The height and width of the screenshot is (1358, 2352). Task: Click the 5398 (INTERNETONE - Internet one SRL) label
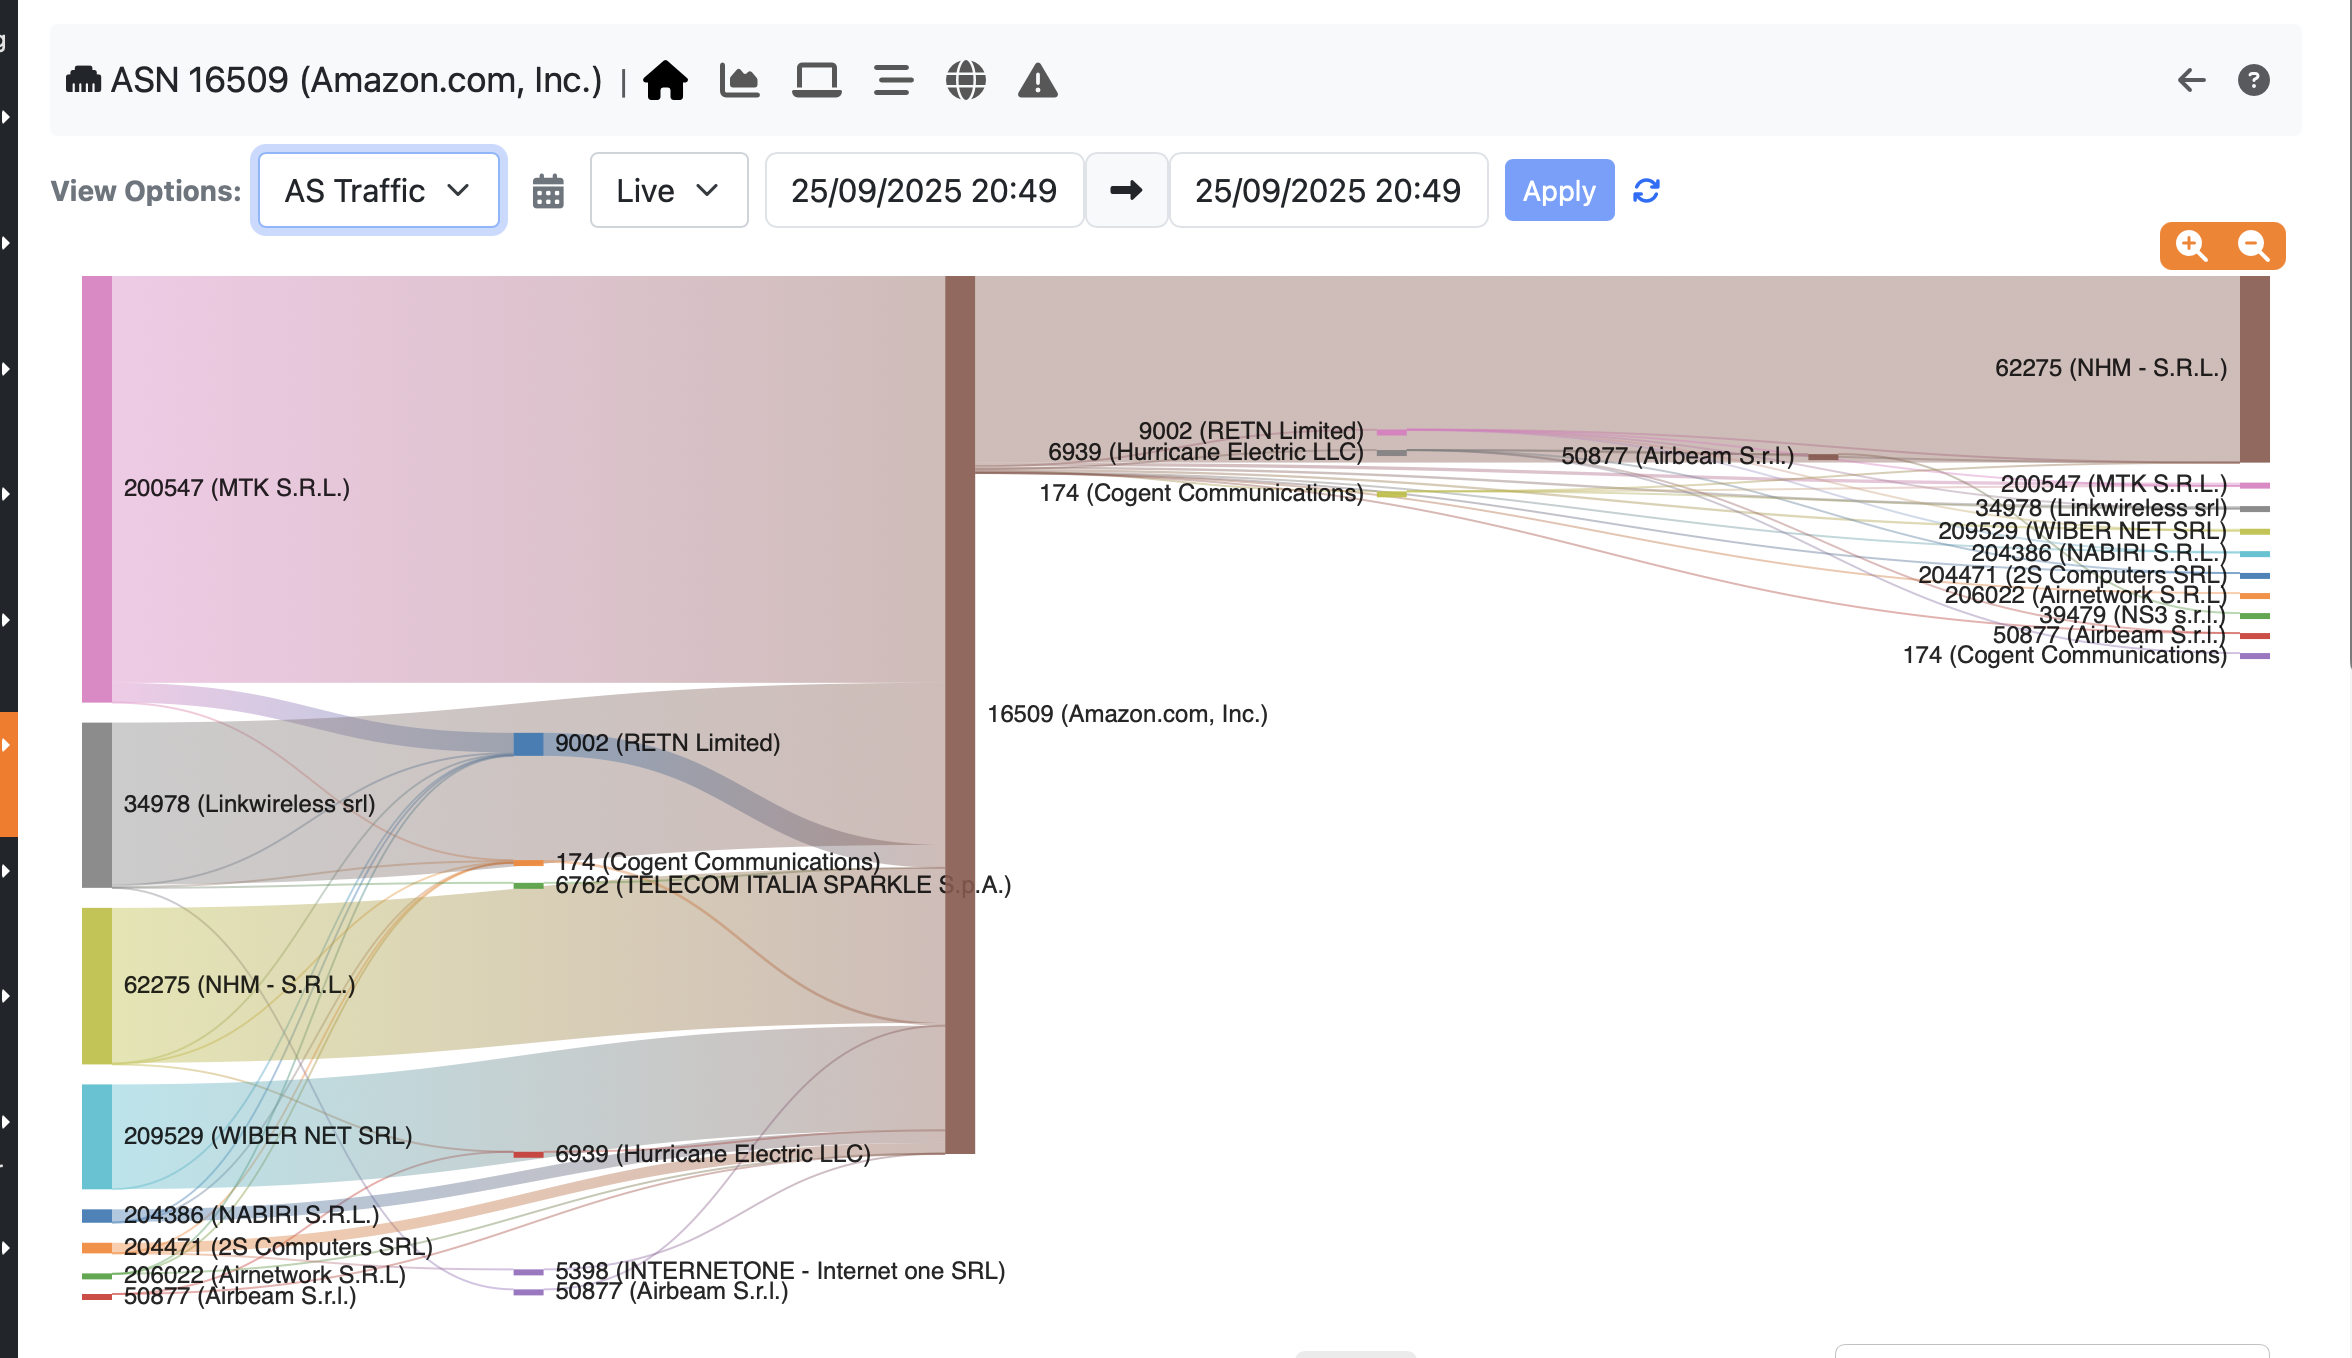coord(780,1270)
